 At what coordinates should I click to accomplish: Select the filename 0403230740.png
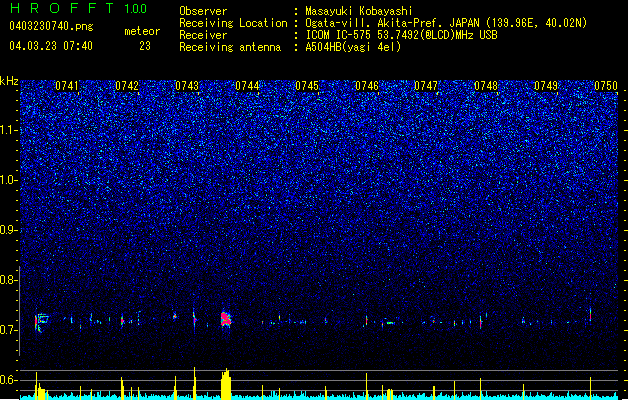click(x=51, y=26)
